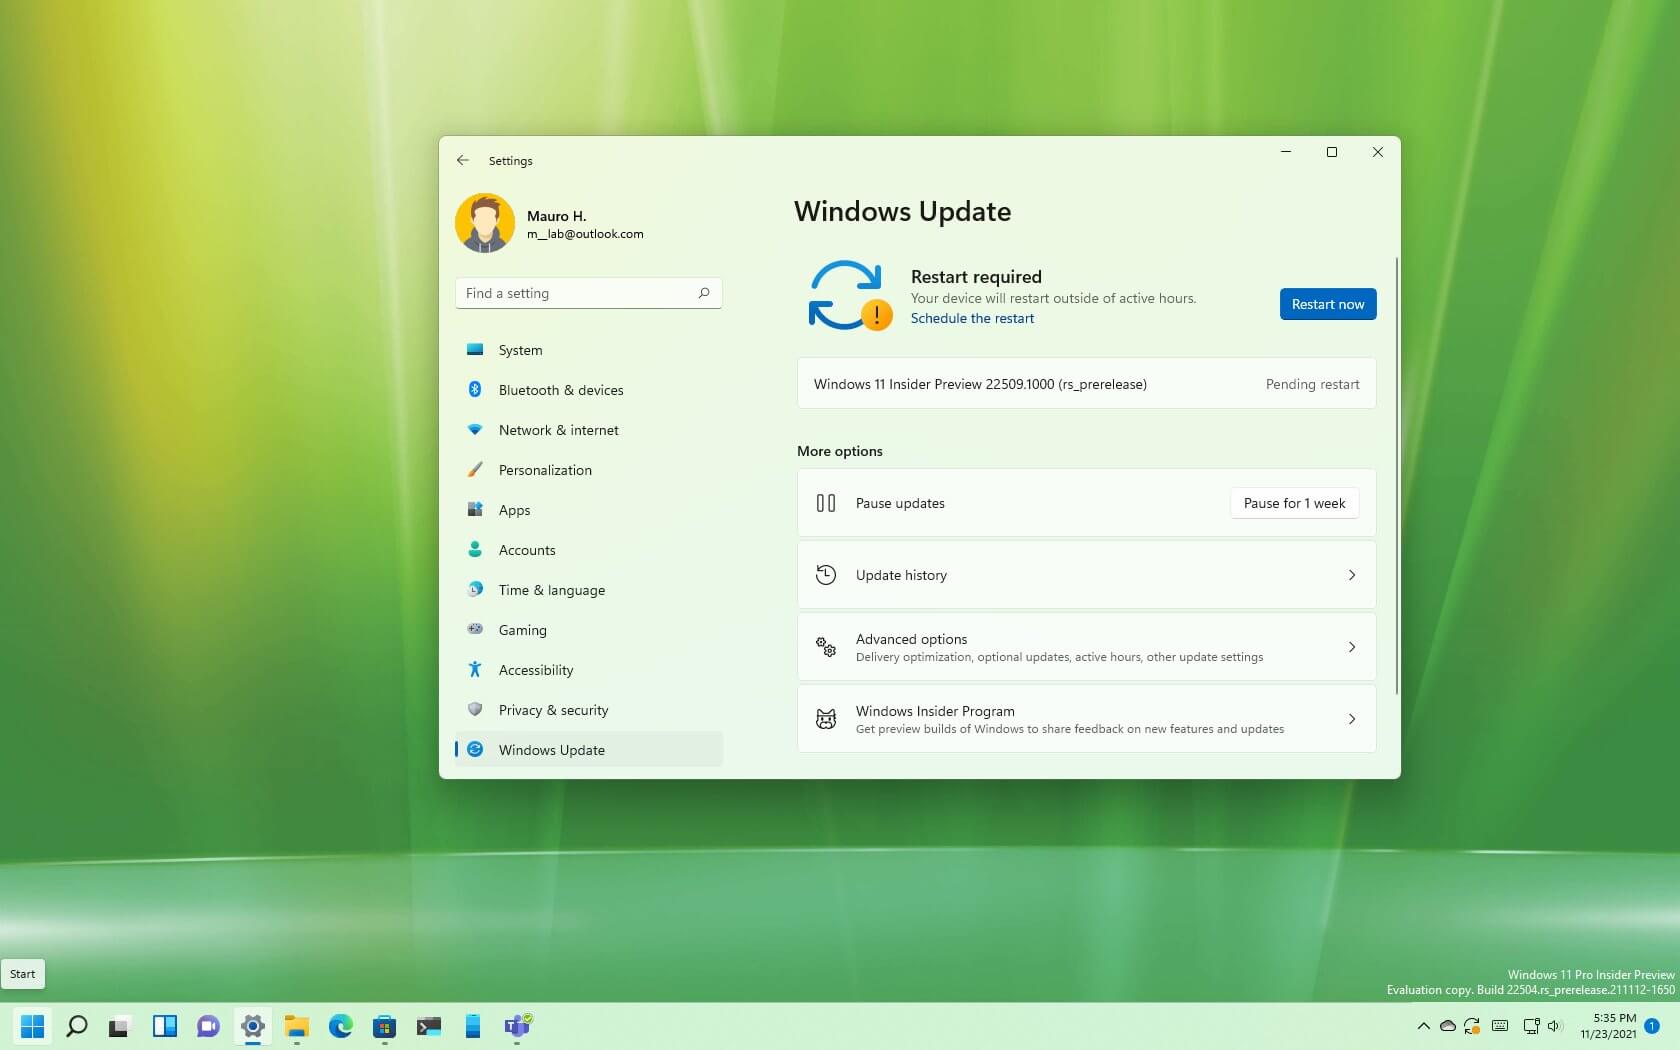
Task: Click the Pause updates icon
Action: (826, 503)
